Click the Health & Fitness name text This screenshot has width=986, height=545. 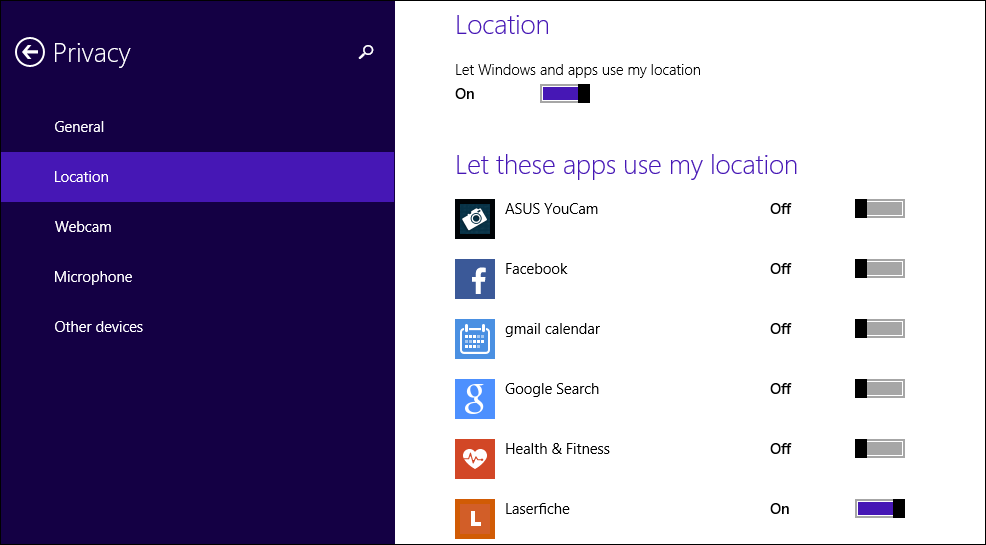tap(557, 449)
